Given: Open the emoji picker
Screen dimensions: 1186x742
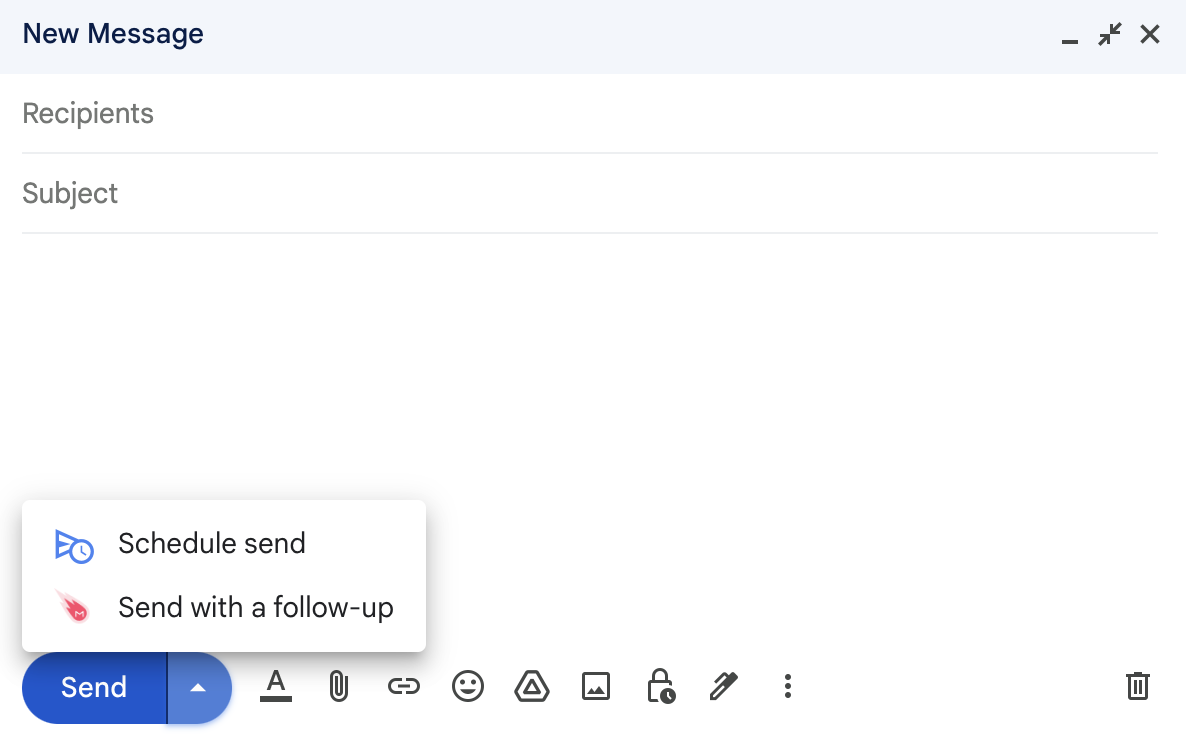Looking at the screenshot, I should point(468,686).
